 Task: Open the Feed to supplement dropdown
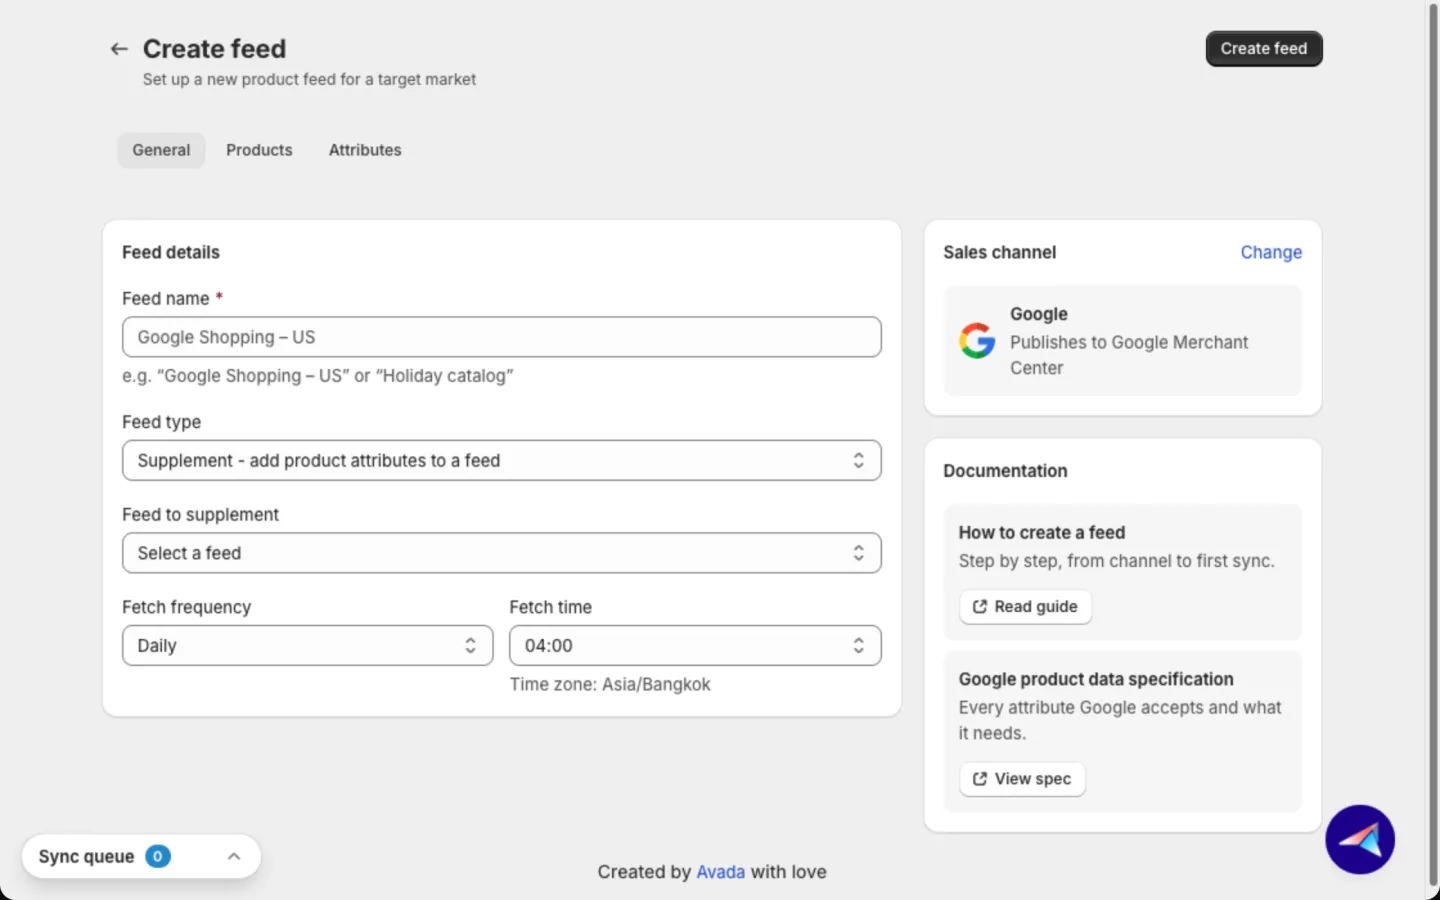(502, 553)
